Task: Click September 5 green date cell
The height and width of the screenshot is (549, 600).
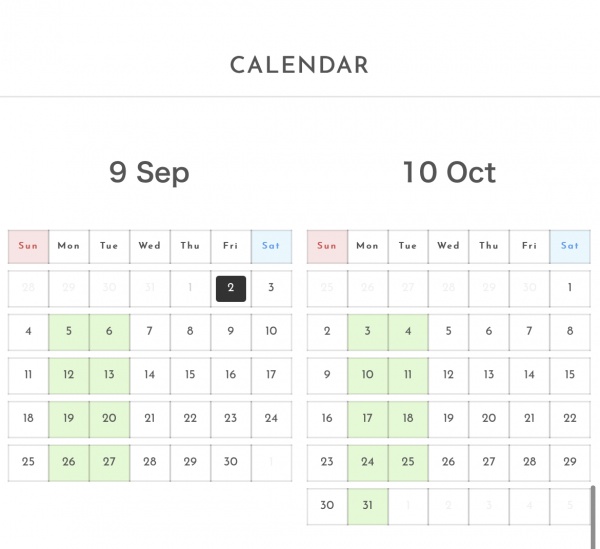Action: pyautogui.click(x=69, y=331)
